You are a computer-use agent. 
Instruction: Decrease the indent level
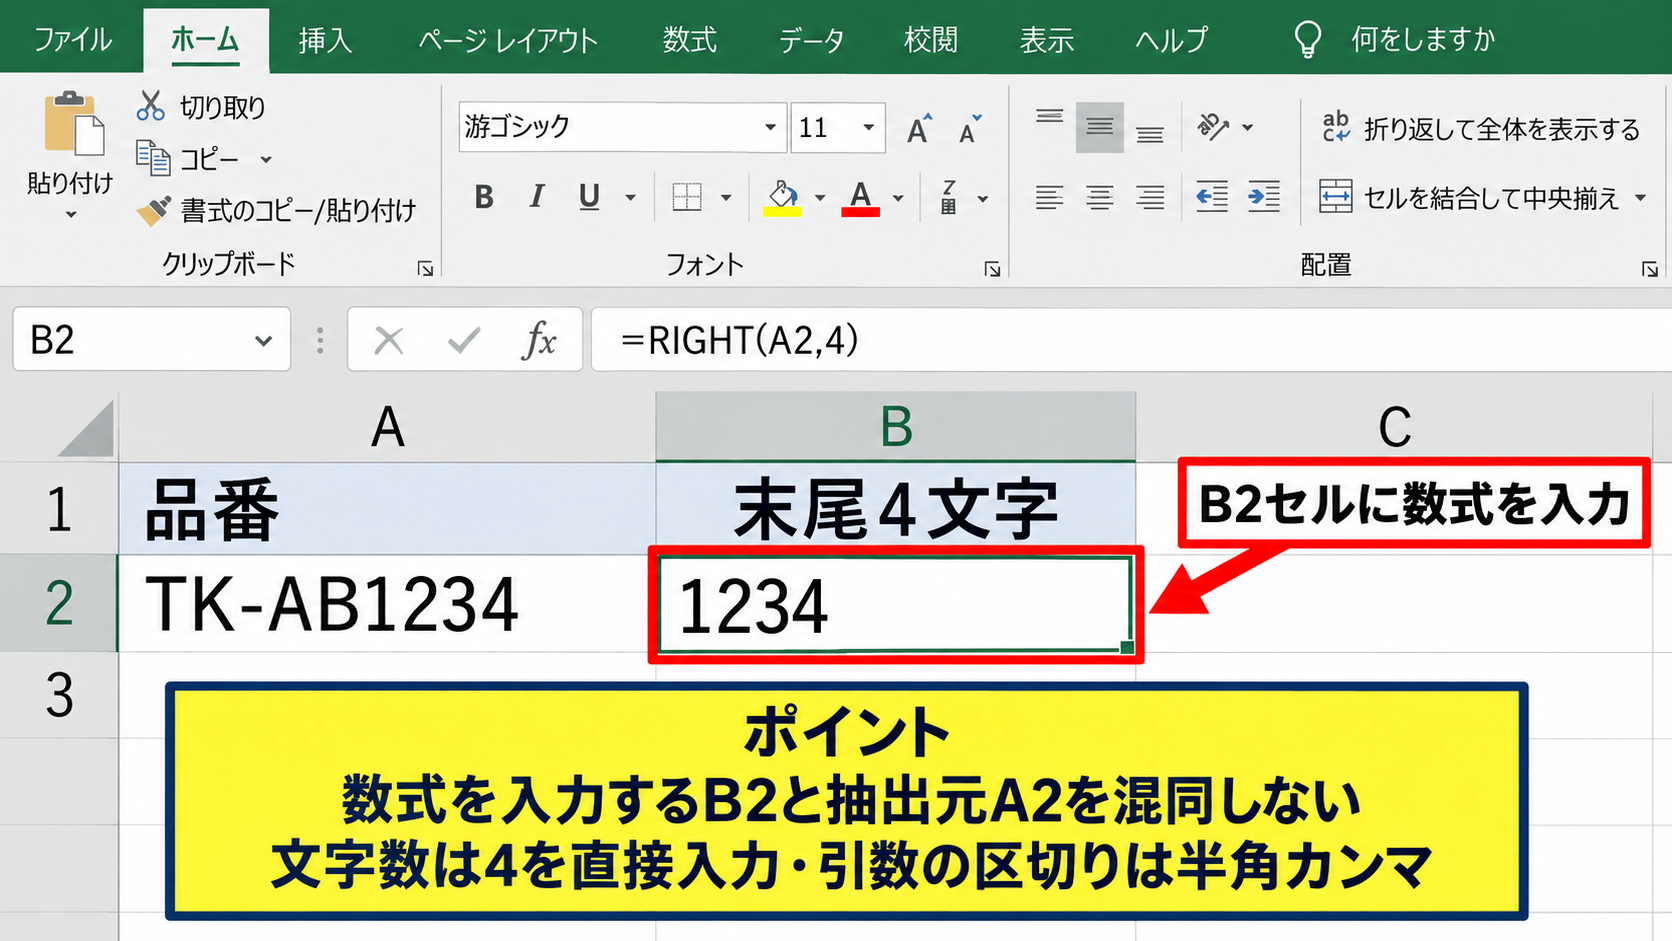[x=1212, y=197]
